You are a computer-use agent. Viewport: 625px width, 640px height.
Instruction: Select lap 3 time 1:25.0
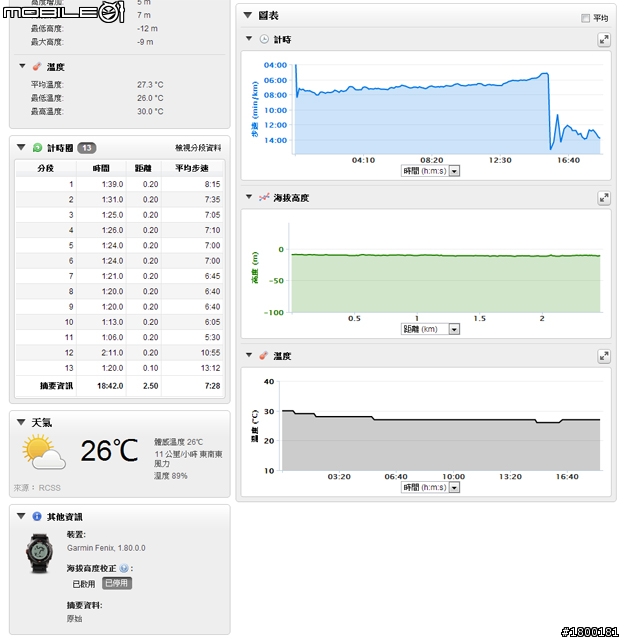coord(112,215)
